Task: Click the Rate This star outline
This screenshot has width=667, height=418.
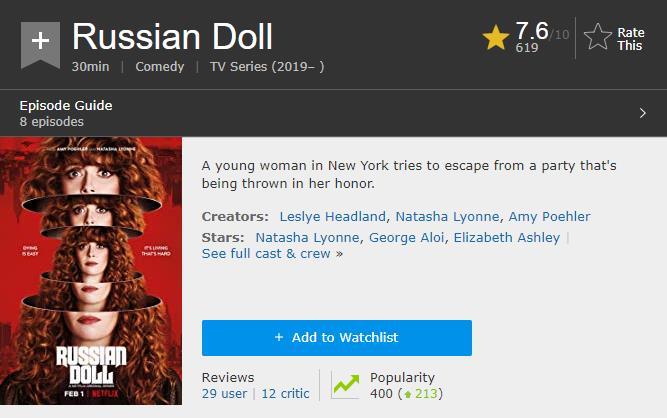Action: click(x=598, y=38)
